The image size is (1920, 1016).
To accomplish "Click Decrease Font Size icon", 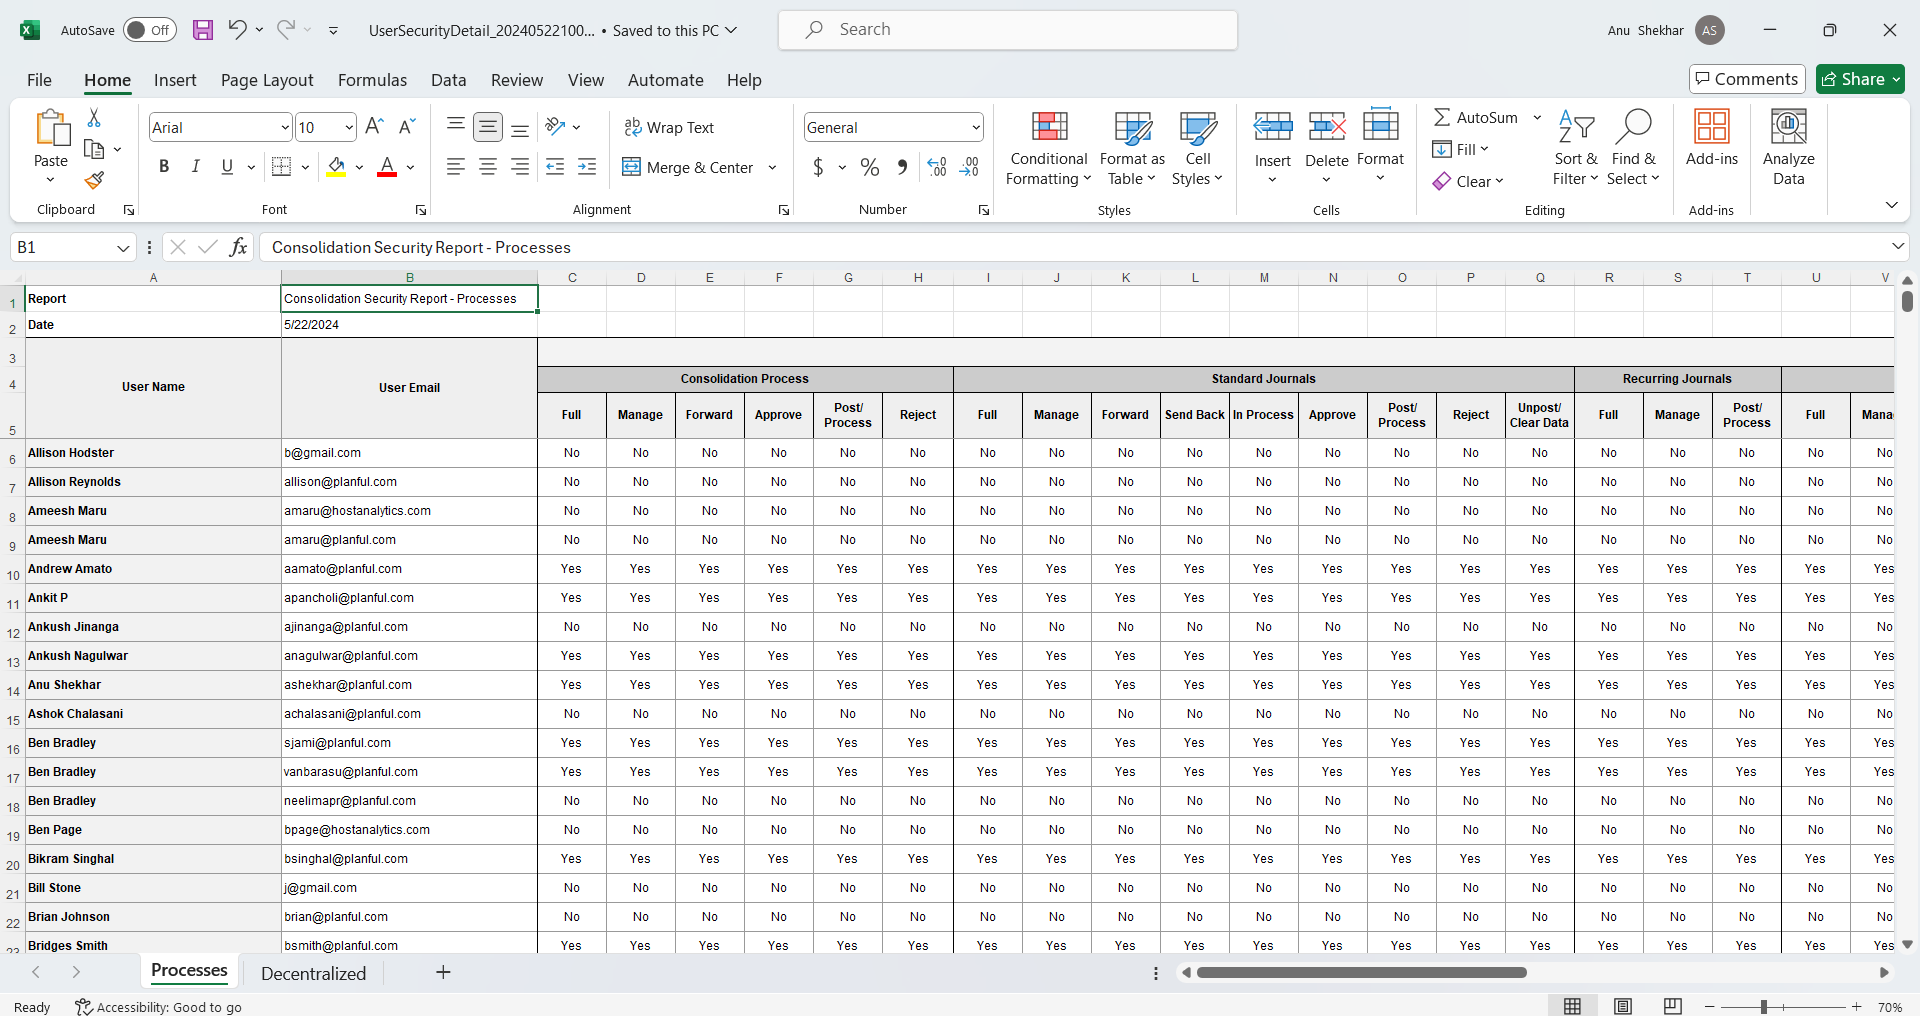I will [x=406, y=126].
